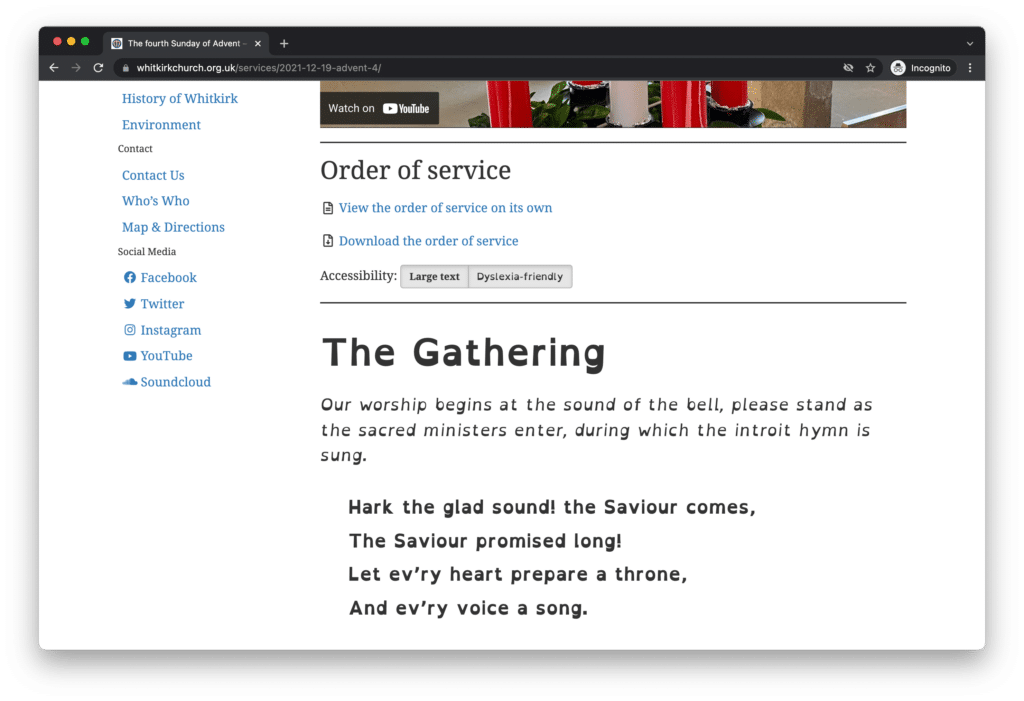Close the fourth Sunday of Advent tab
The height and width of the screenshot is (701, 1024).
point(257,44)
